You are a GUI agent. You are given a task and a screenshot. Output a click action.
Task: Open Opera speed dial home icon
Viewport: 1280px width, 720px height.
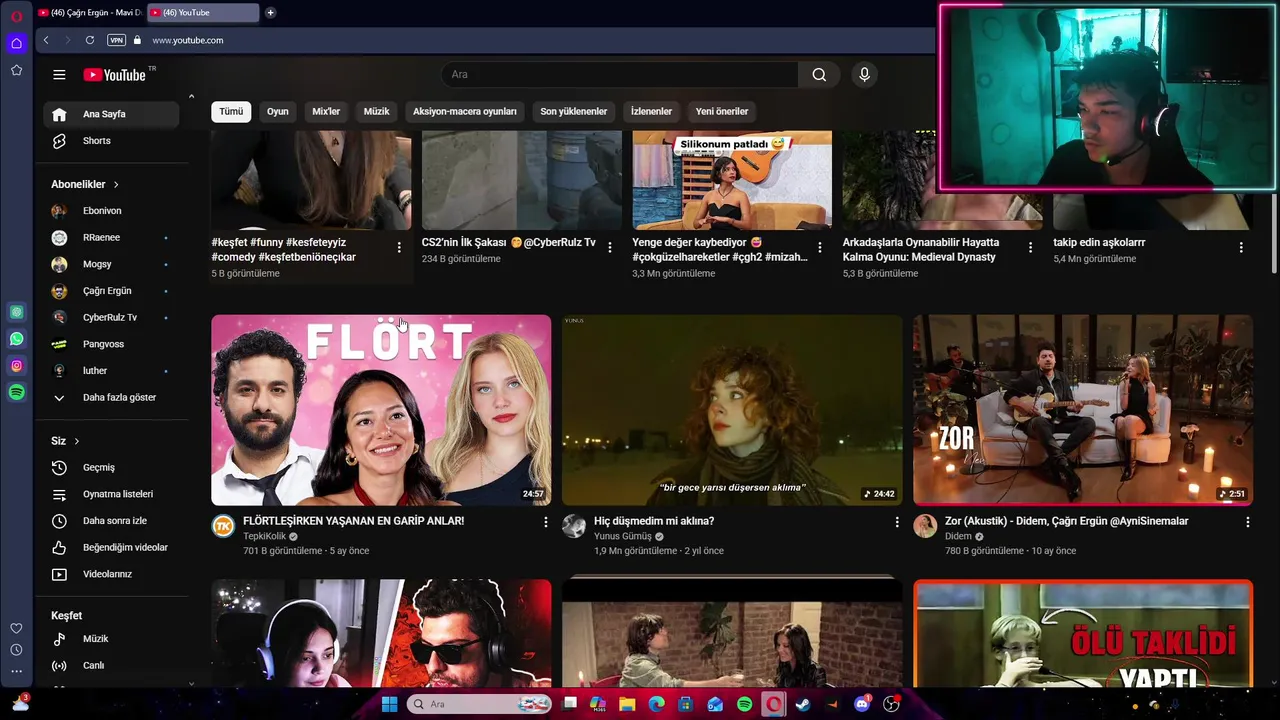[x=16, y=43]
